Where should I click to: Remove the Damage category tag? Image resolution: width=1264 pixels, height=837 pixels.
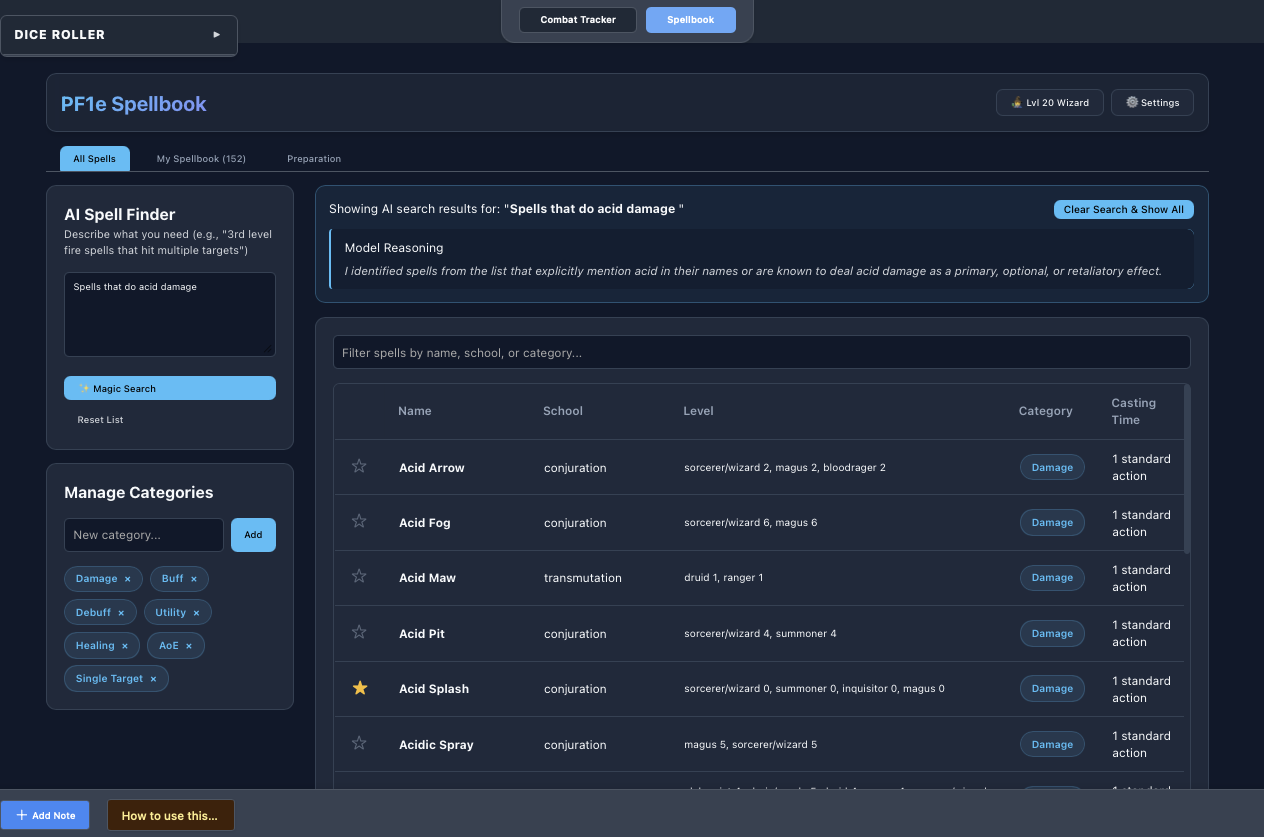point(128,579)
